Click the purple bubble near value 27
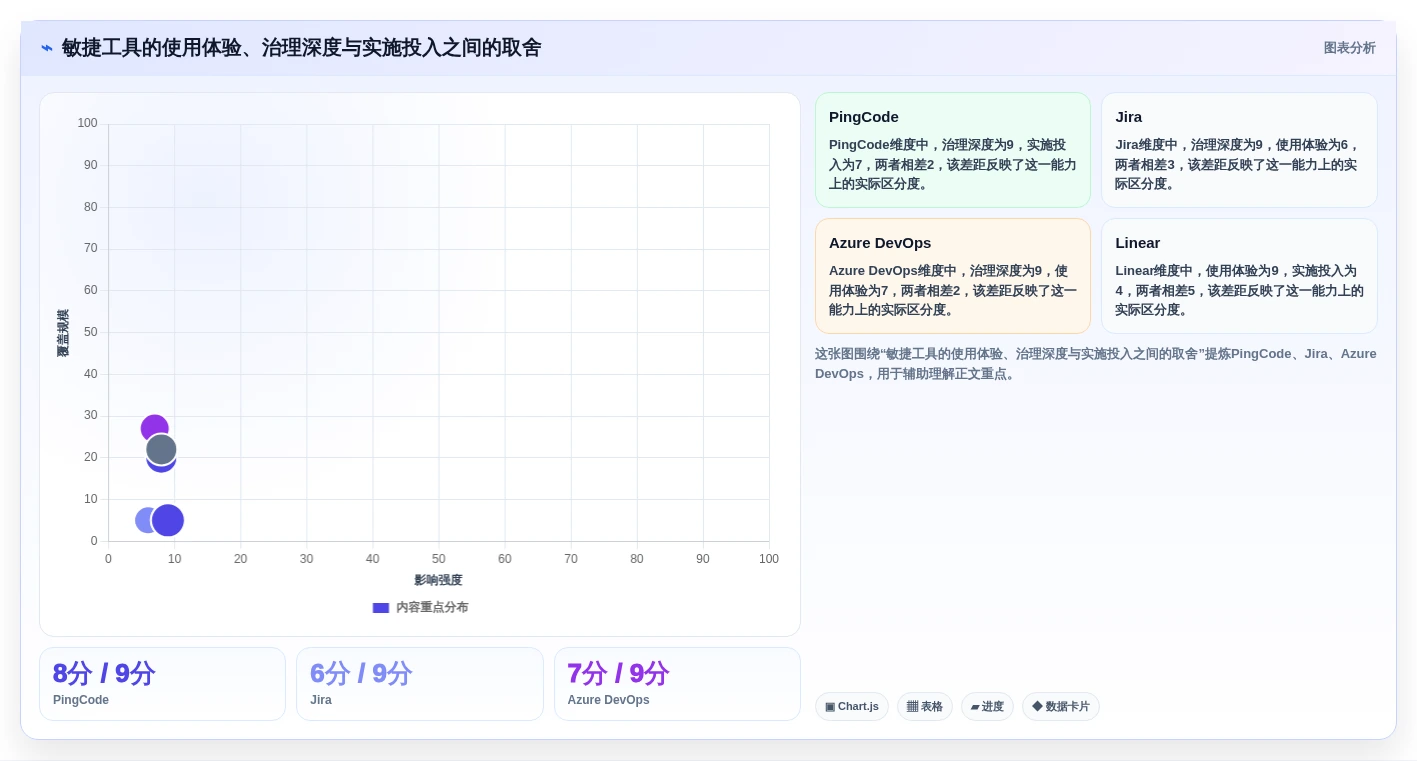The image size is (1417, 761). [153, 428]
